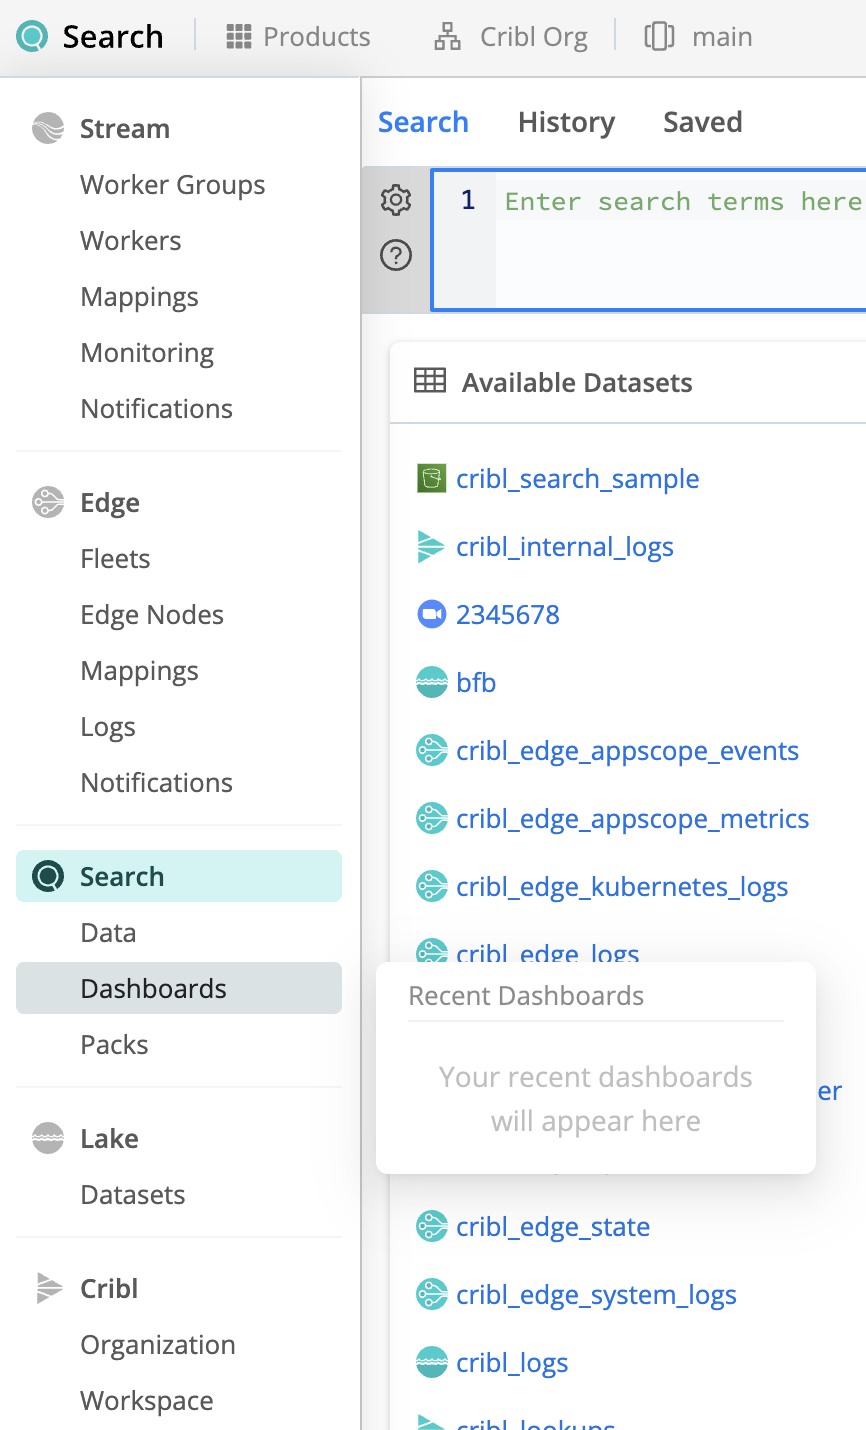
Task: Open the Cribl Org selector
Action: 510,37
